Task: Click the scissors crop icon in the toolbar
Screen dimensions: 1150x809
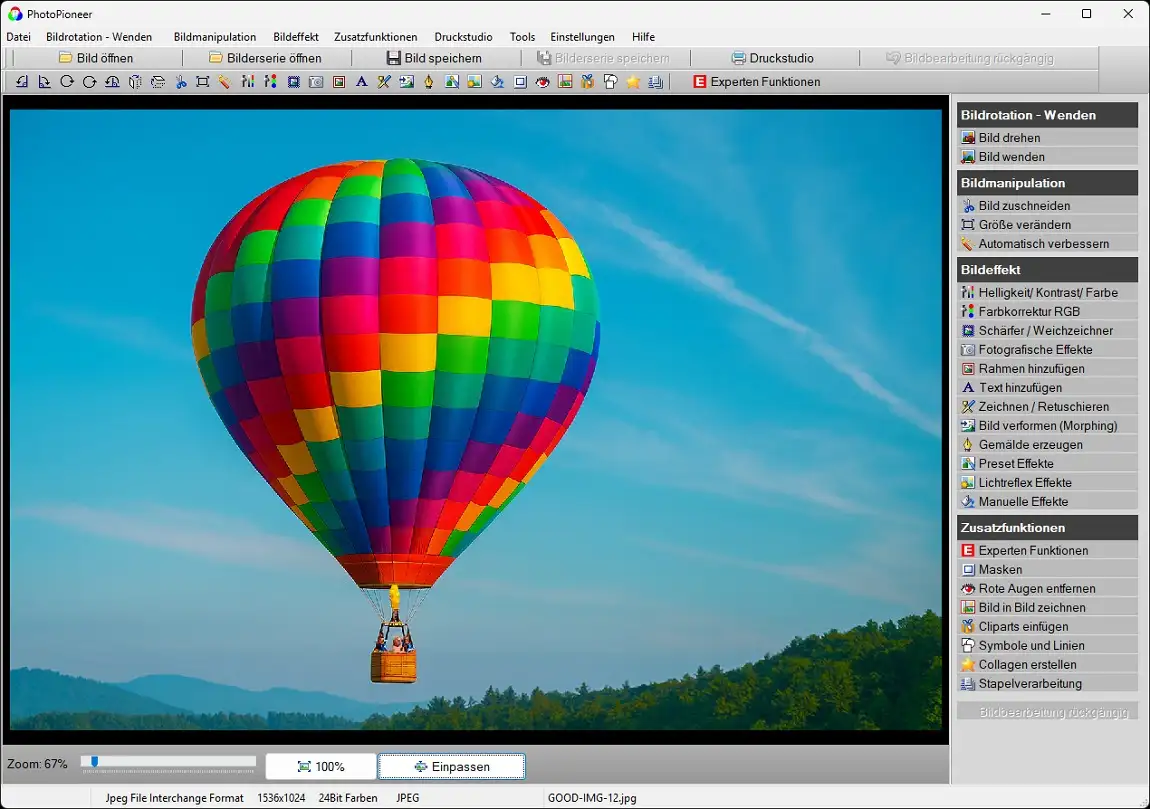Action: tap(181, 82)
